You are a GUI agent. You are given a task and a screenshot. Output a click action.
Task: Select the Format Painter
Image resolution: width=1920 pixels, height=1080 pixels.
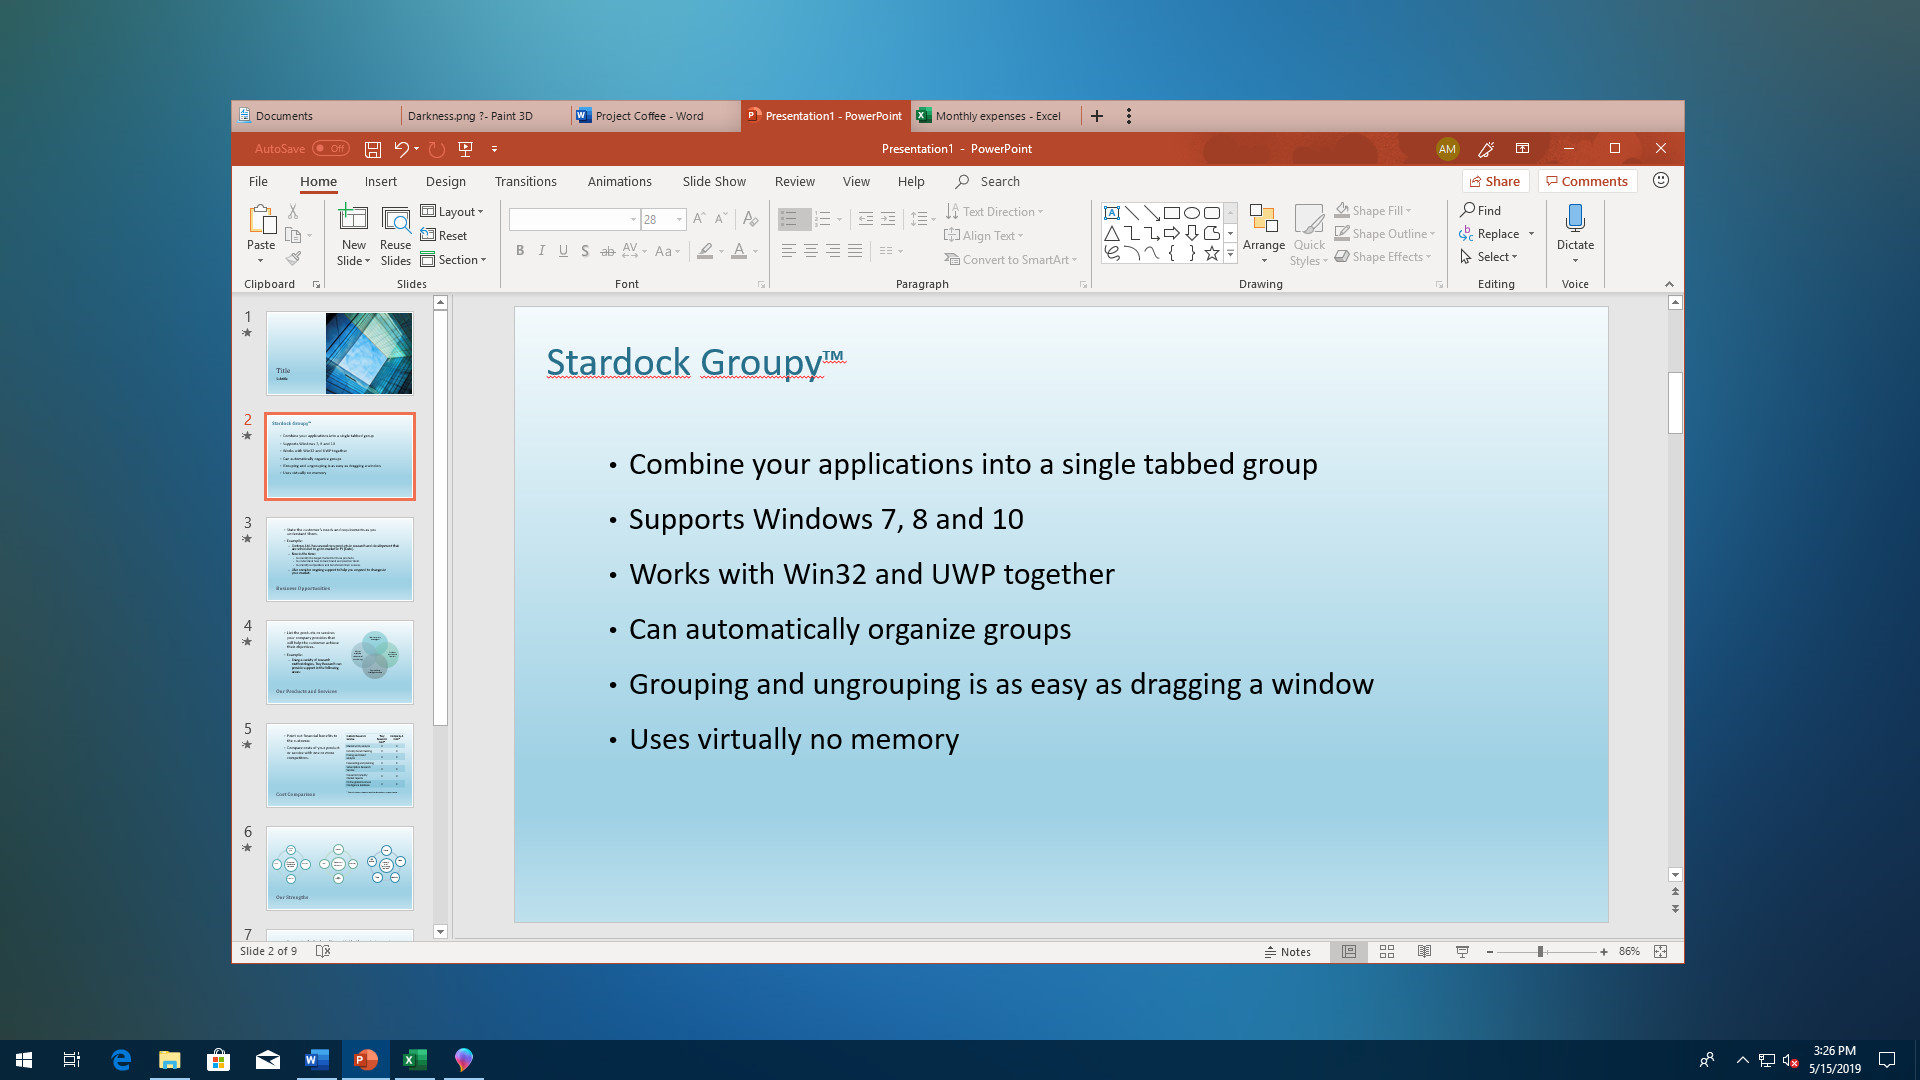point(294,258)
